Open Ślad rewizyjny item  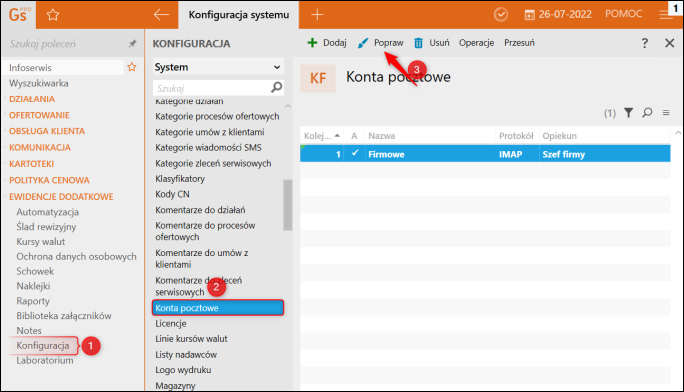pyautogui.click(x=46, y=227)
